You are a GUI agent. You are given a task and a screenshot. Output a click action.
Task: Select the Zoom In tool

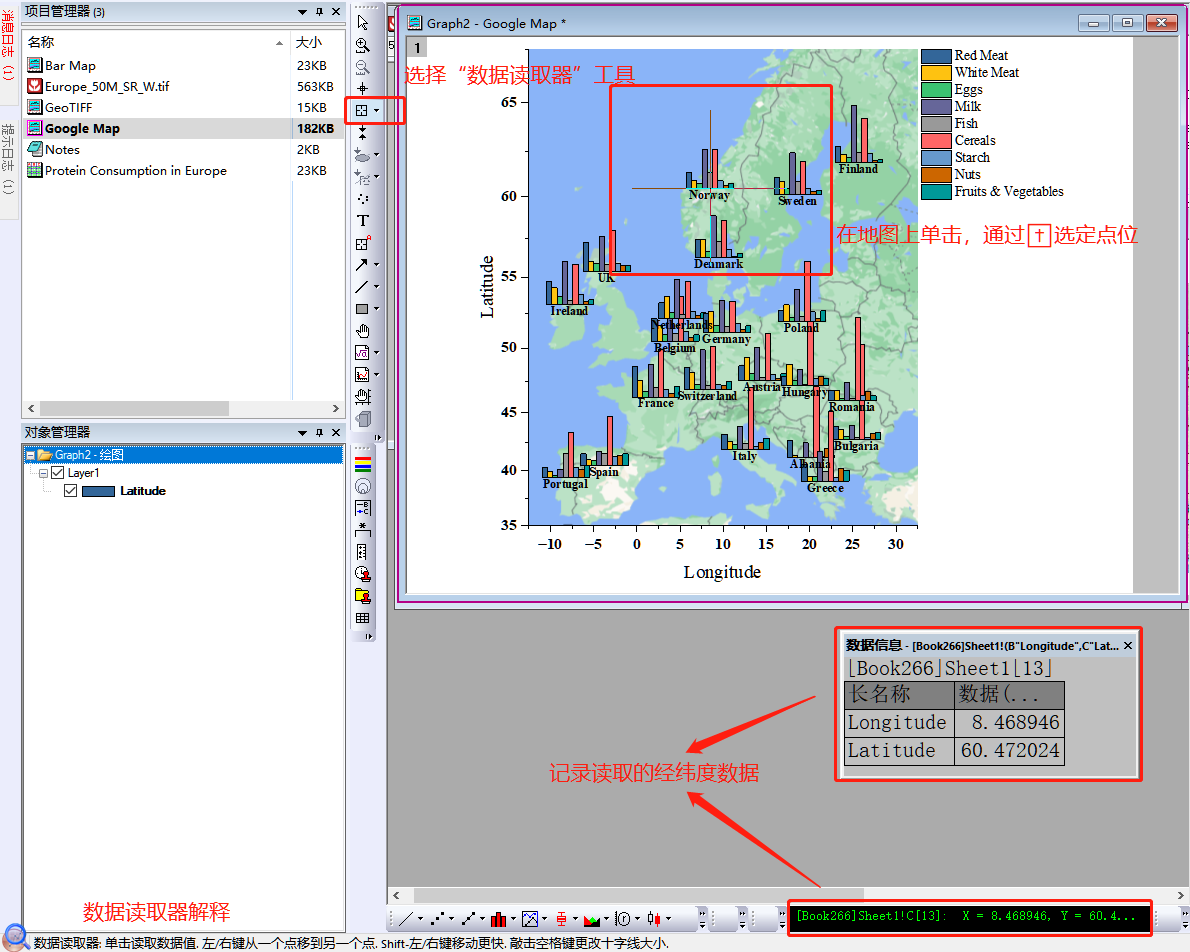pyautogui.click(x=363, y=45)
